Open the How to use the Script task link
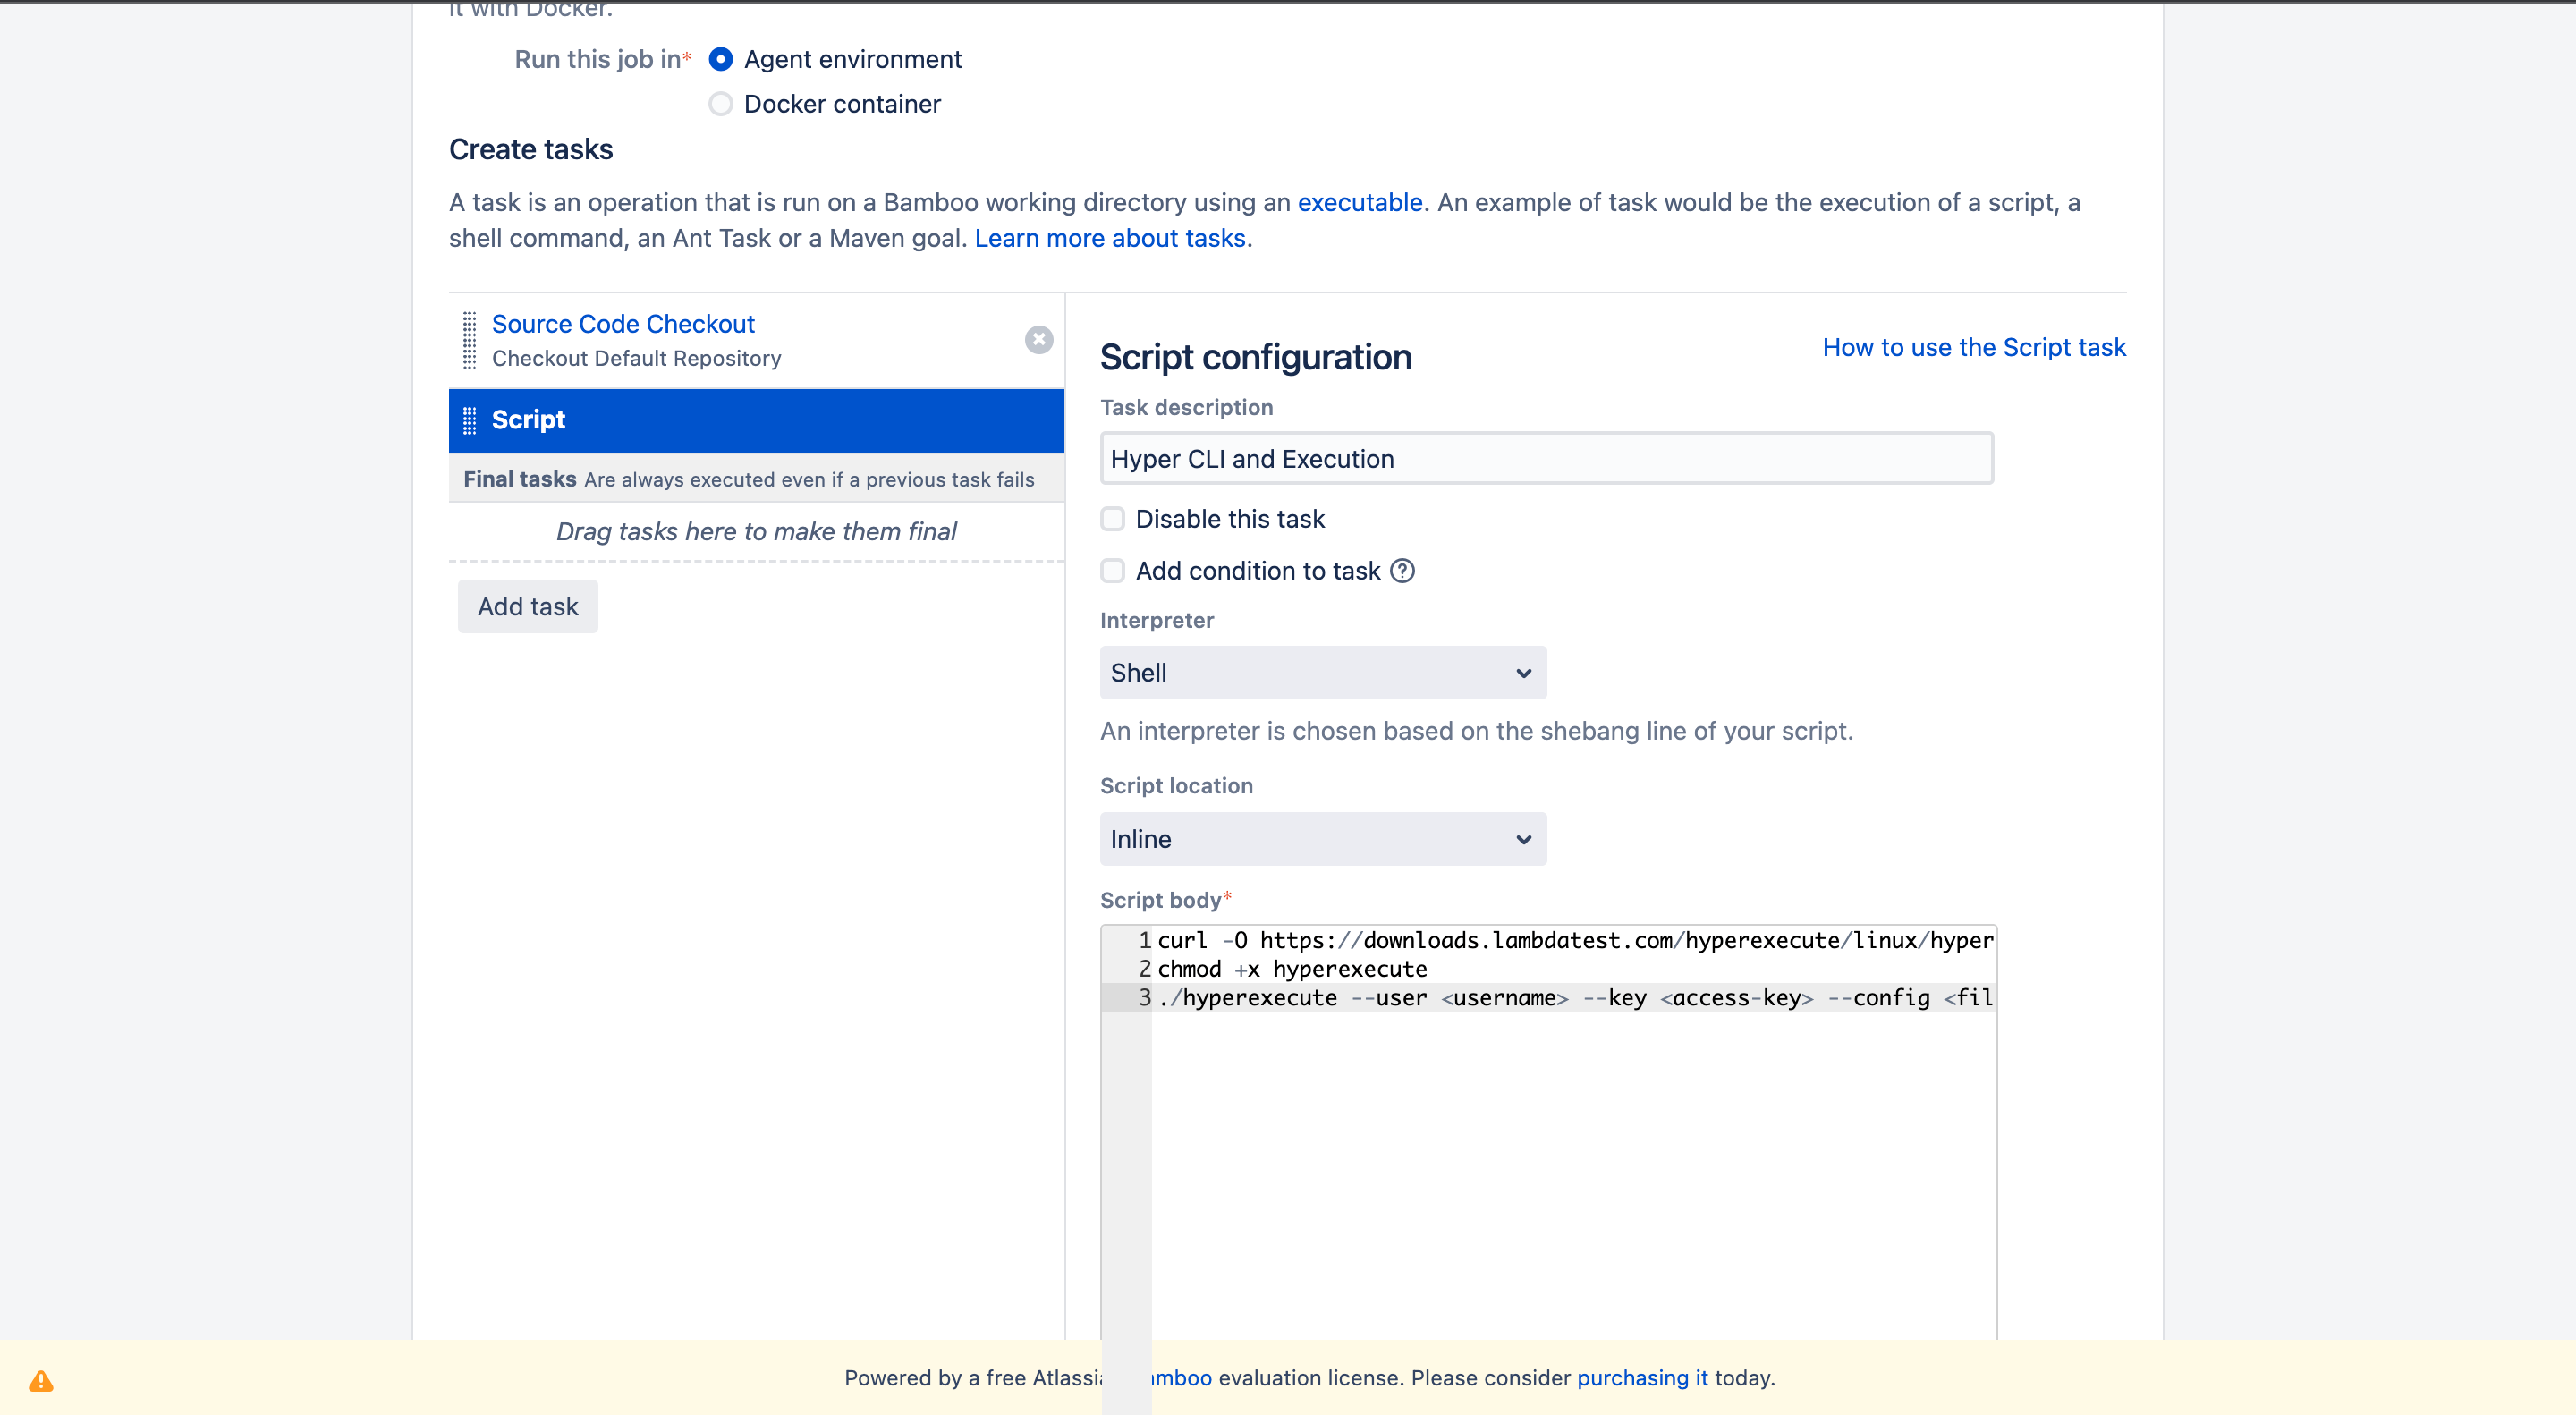The width and height of the screenshot is (2576, 1415). [x=1973, y=347]
